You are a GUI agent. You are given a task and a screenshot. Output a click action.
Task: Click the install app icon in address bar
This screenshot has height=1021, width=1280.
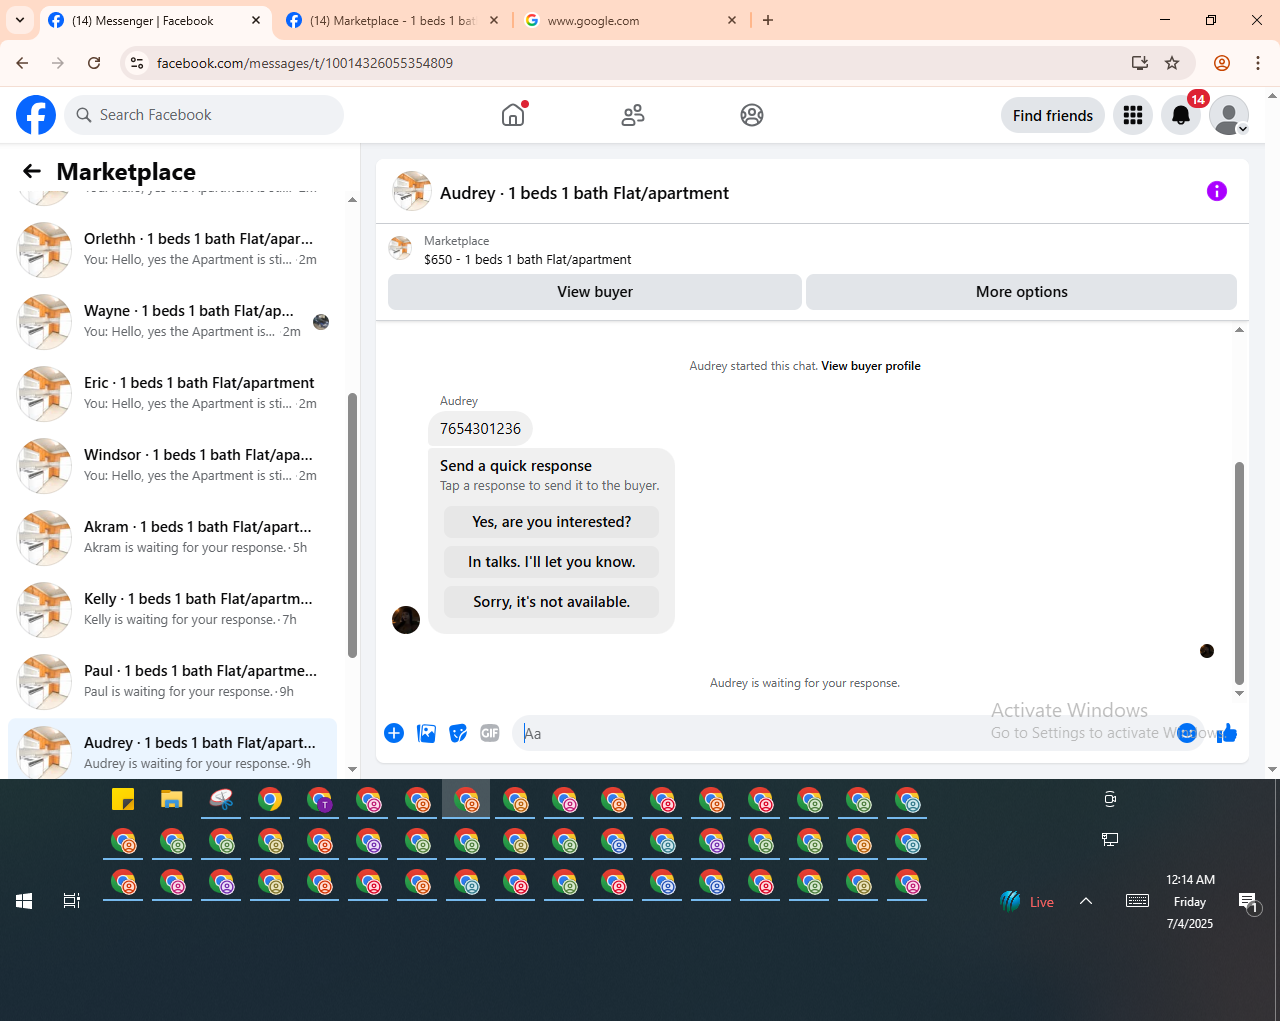pyautogui.click(x=1140, y=63)
